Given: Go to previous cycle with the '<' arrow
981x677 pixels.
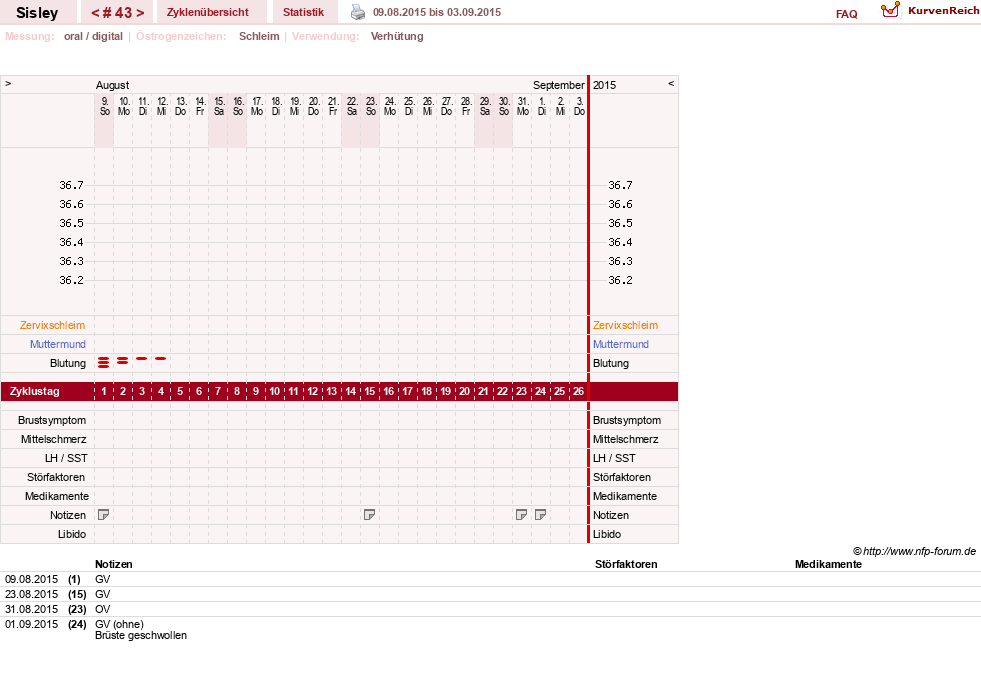Looking at the screenshot, I should (x=94, y=13).
